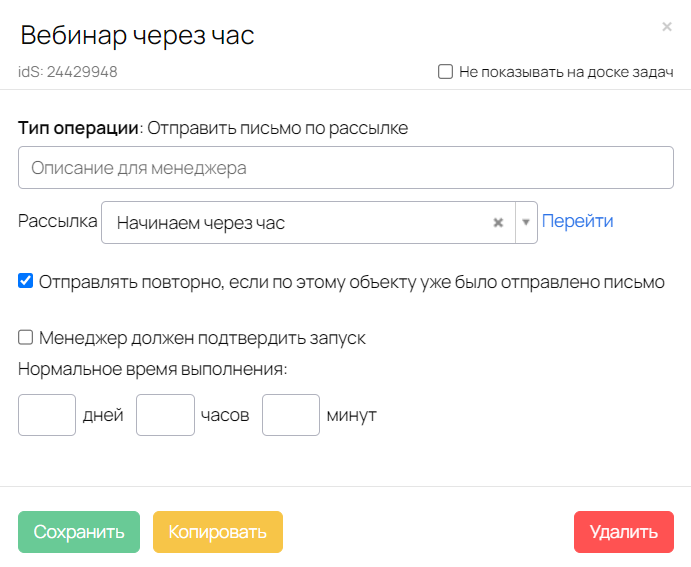This screenshot has height=567, width=691.
Task: Open the 'Начинаем через час' combo box
Action: tap(300, 223)
